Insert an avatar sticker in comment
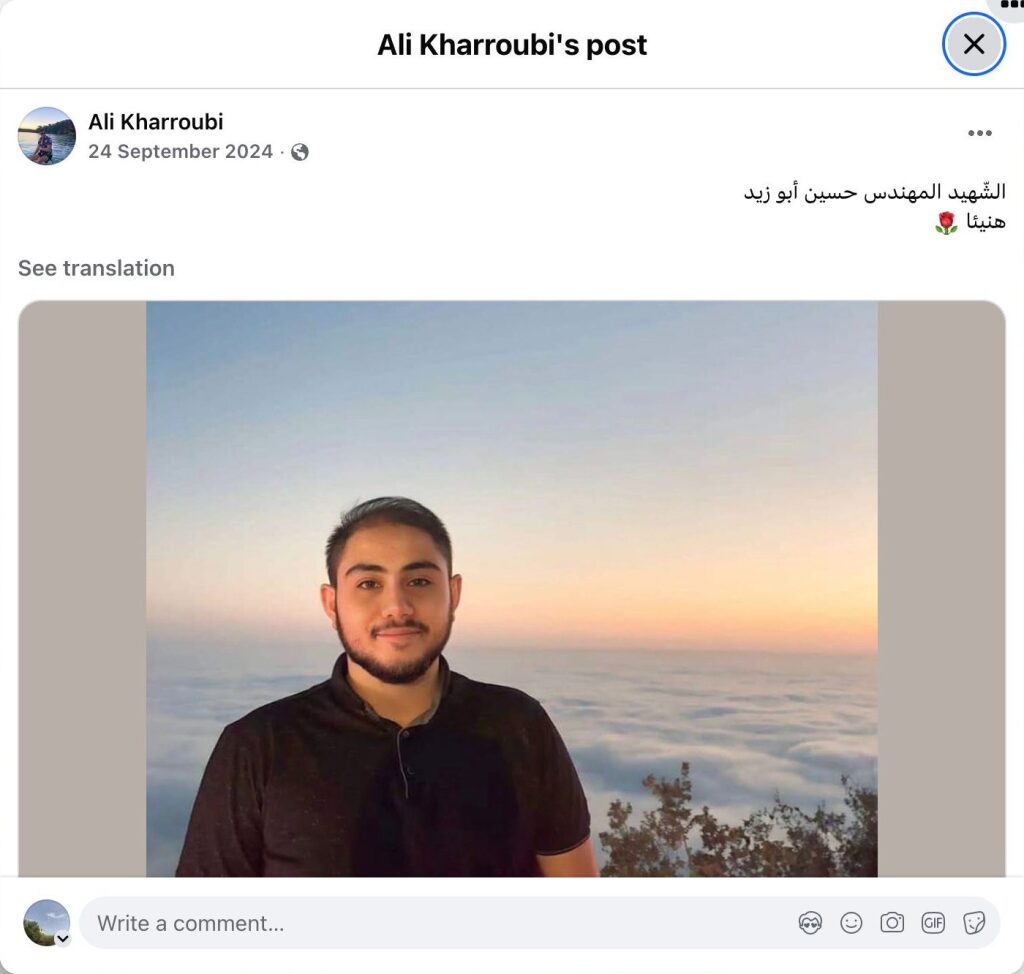The image size is (1024, 974). (x=810, y=923)
